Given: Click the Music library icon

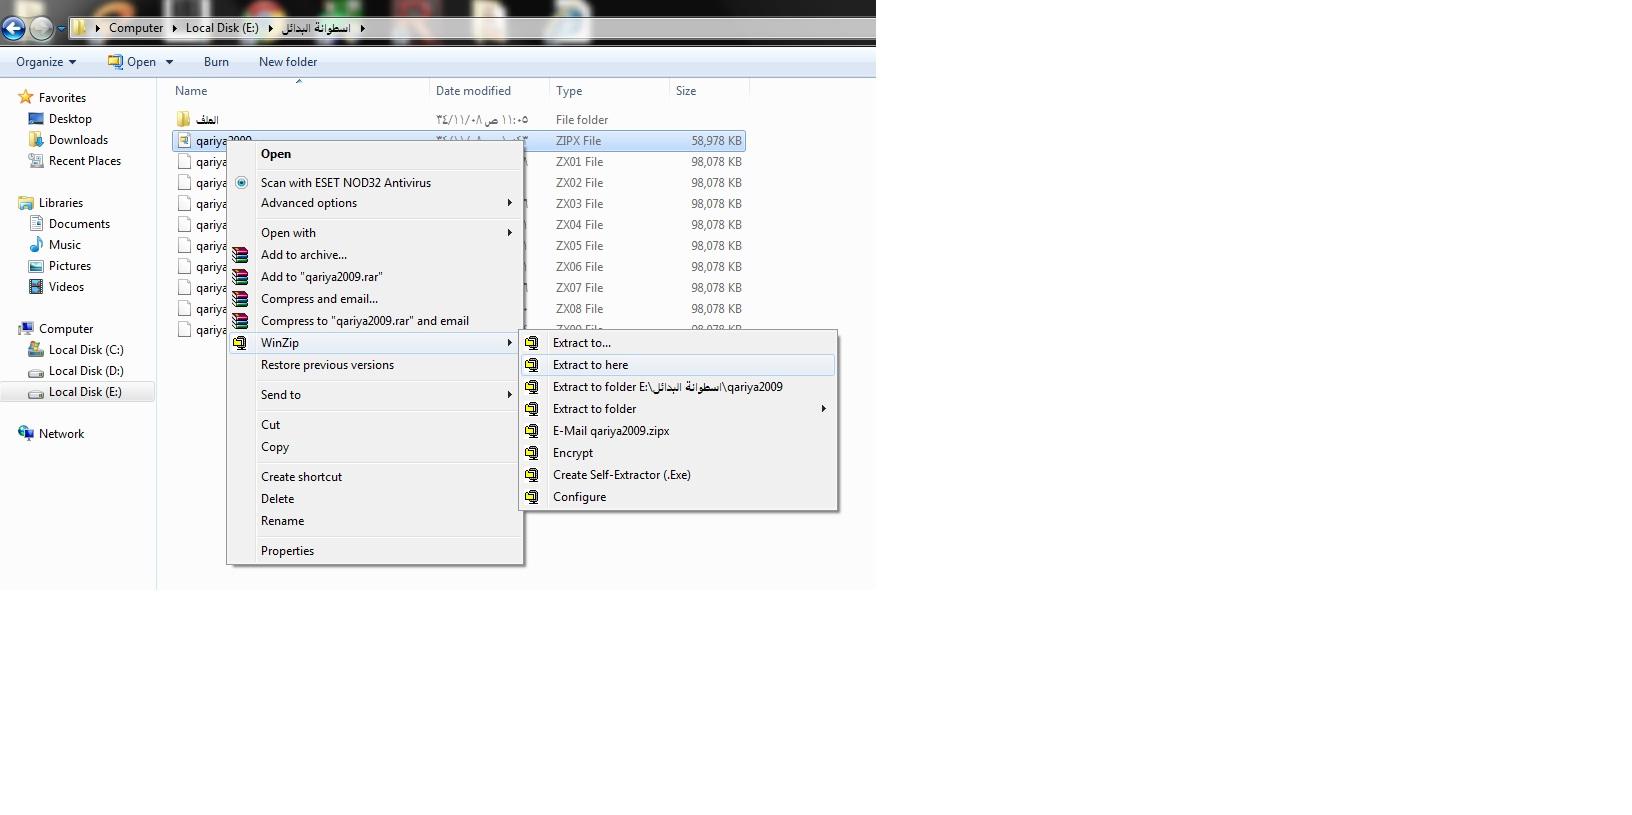Looking at the screenshot, I should [36, 245].
